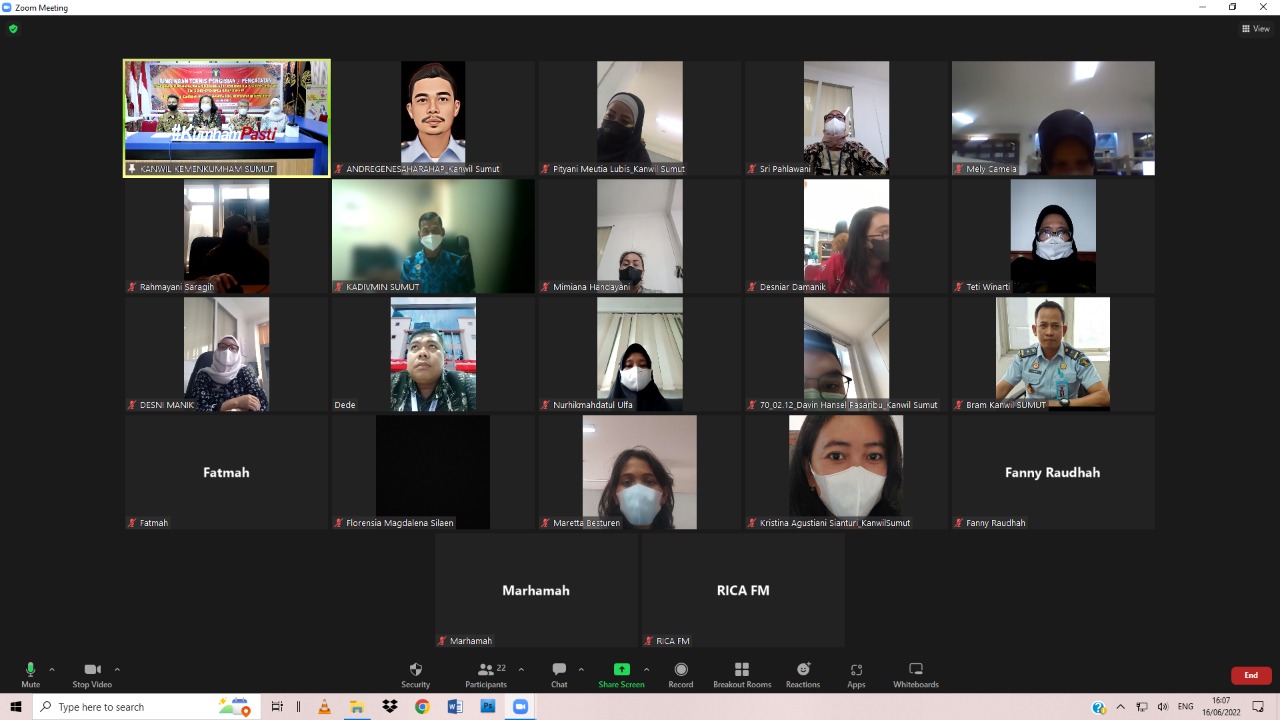Expand video options arrow beside Stop Video

(117, 669)
